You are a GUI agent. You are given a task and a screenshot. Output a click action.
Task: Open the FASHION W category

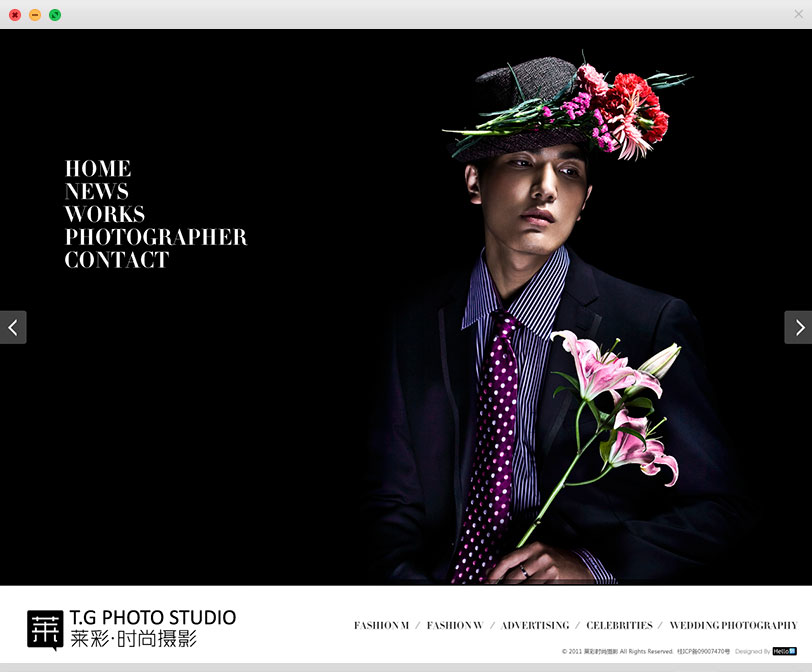click(455, 625)
